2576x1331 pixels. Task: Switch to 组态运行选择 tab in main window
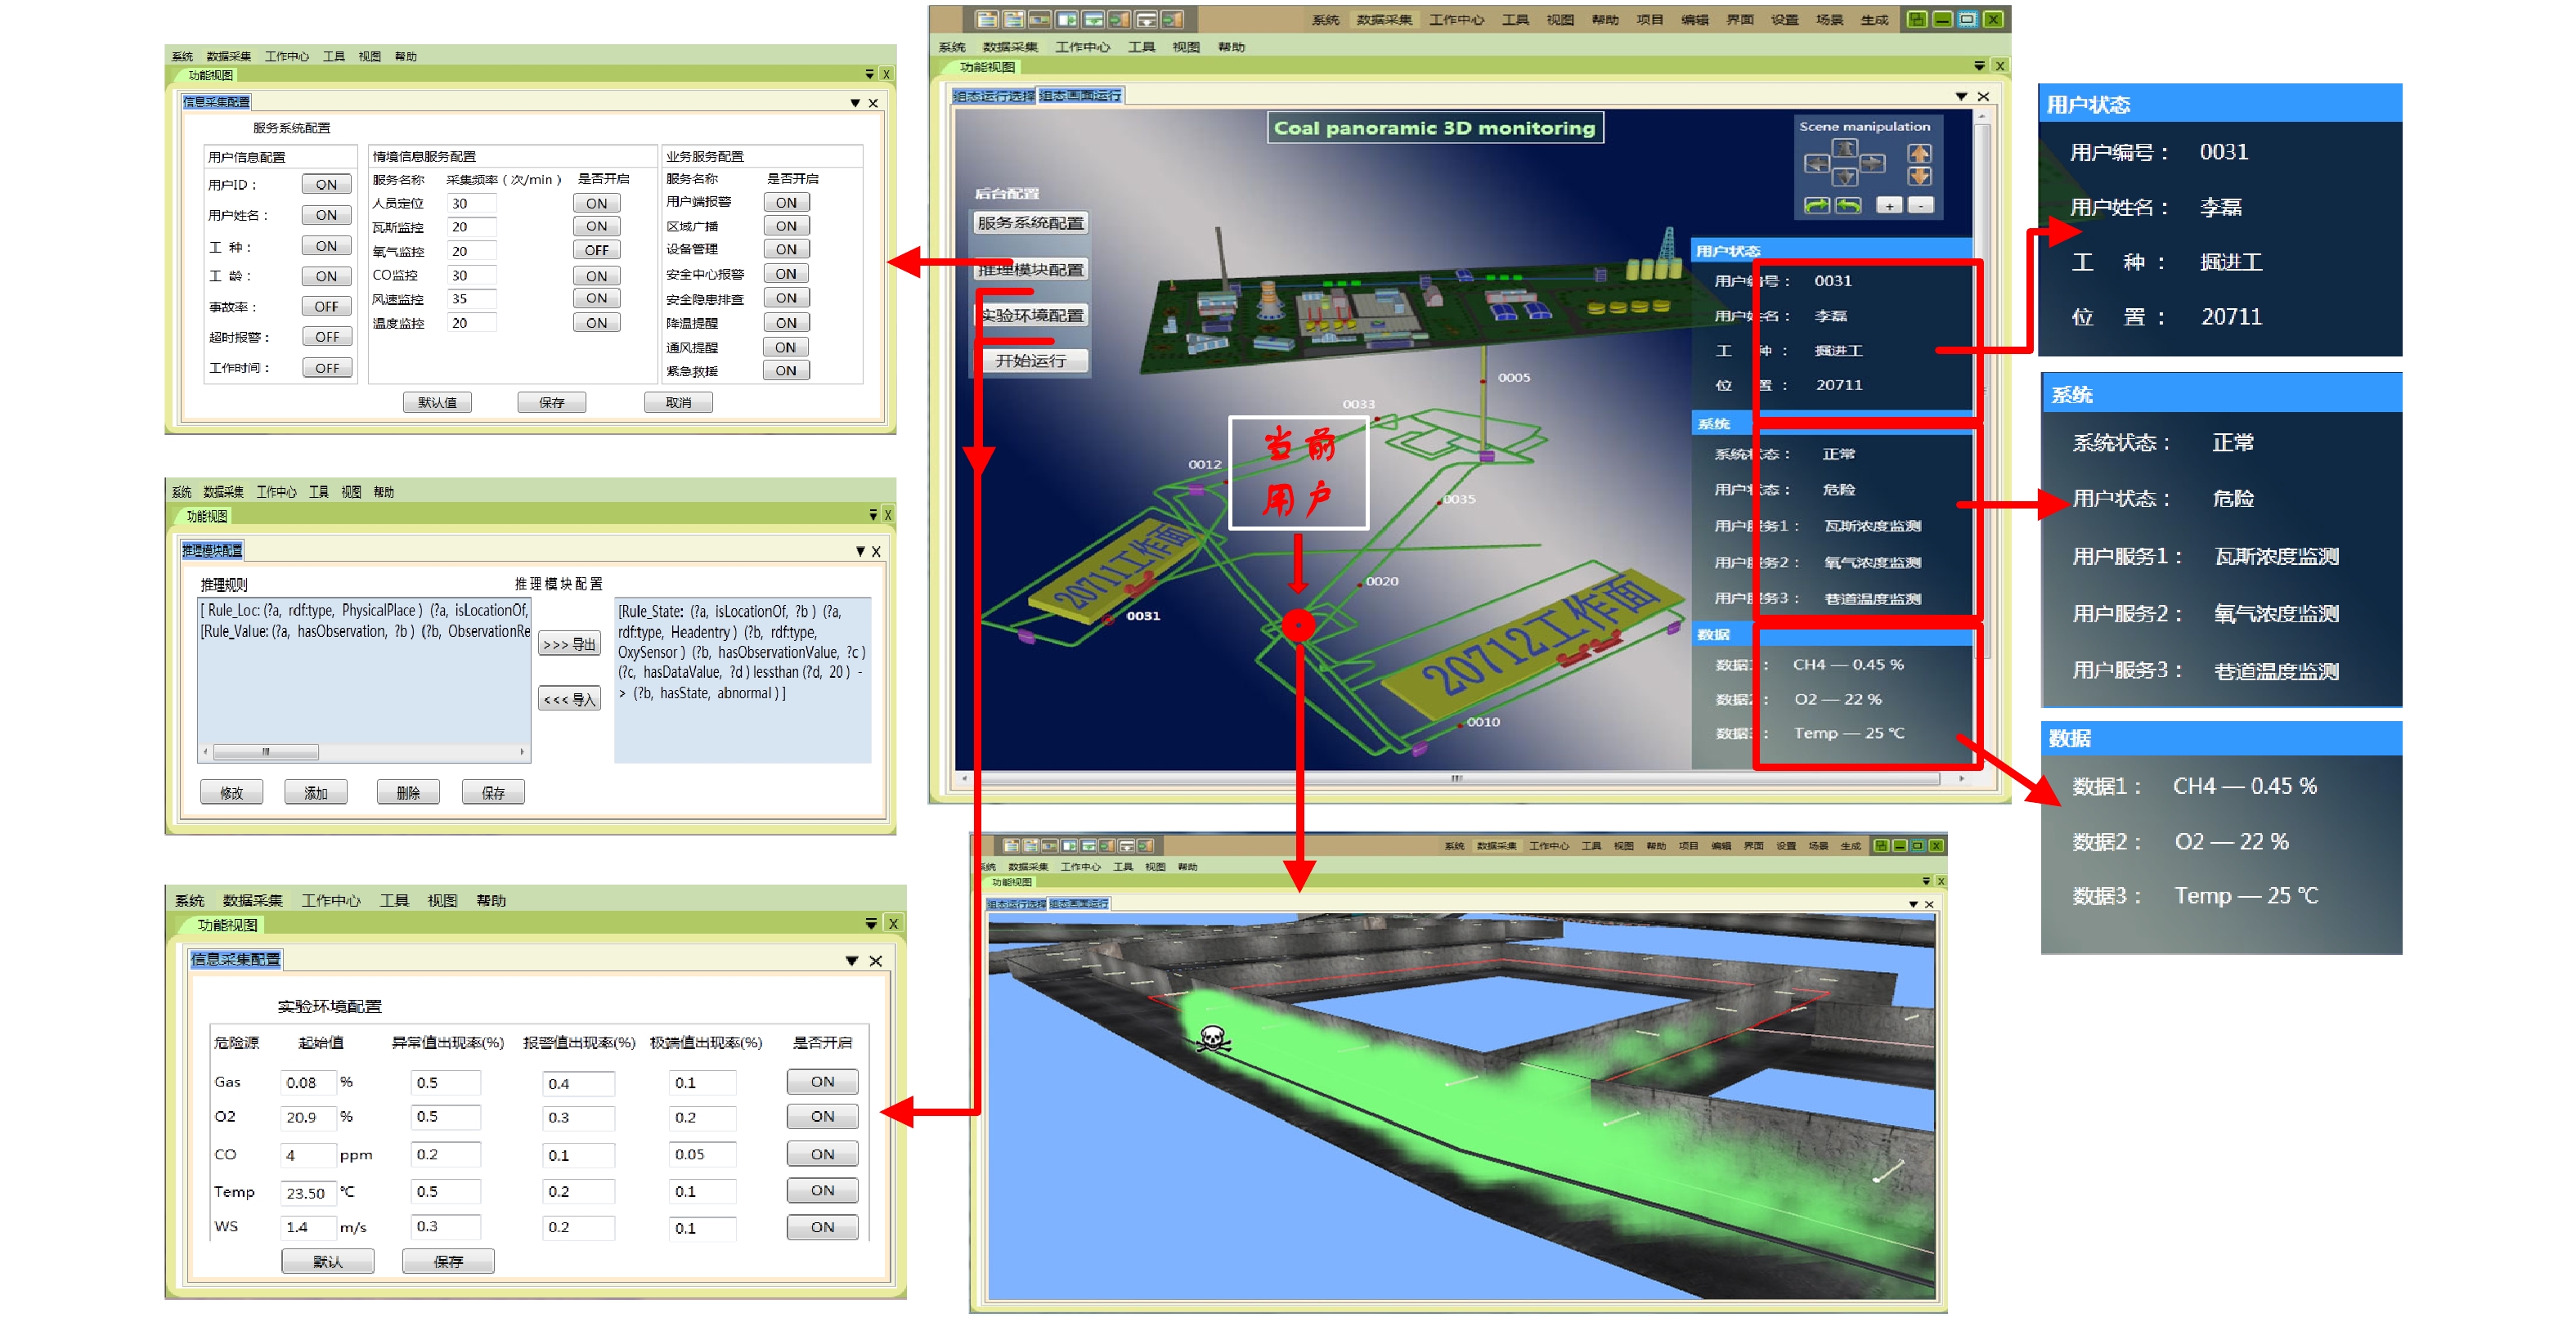point(993,96)
